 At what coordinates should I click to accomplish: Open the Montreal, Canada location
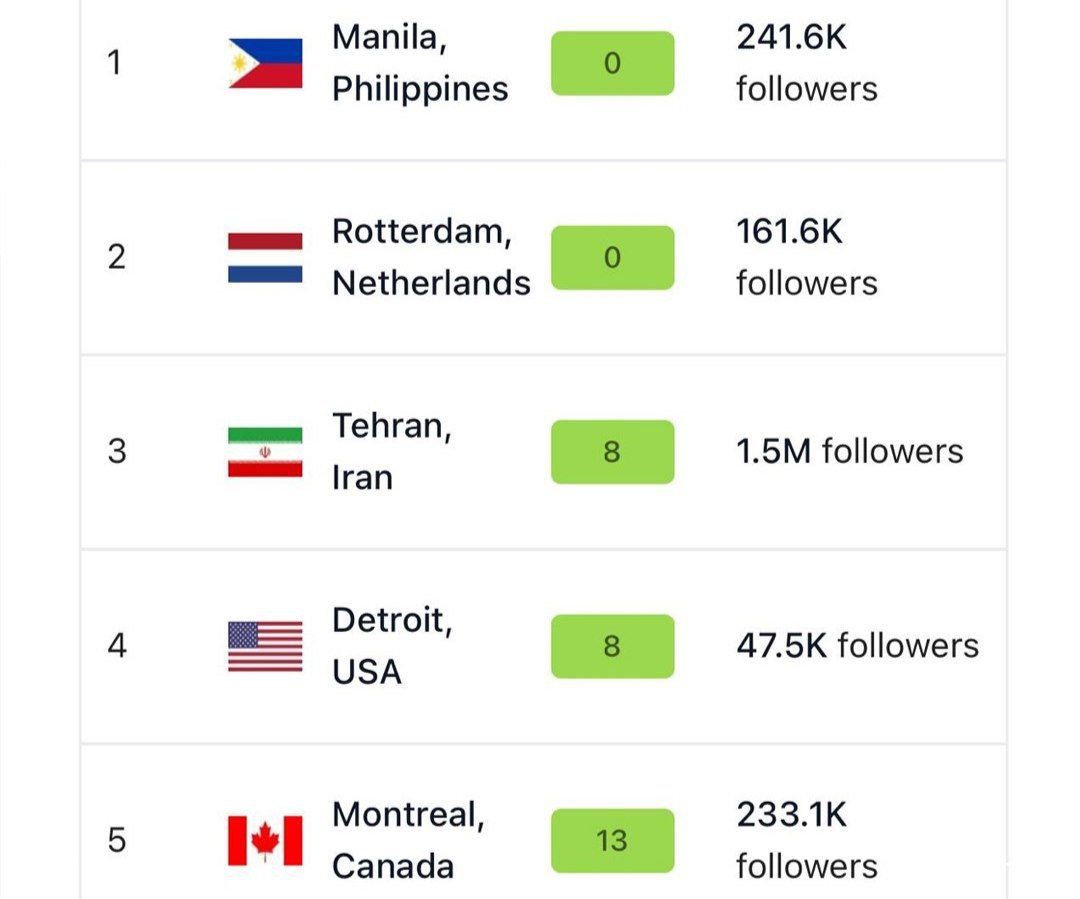tap(408, 840)
